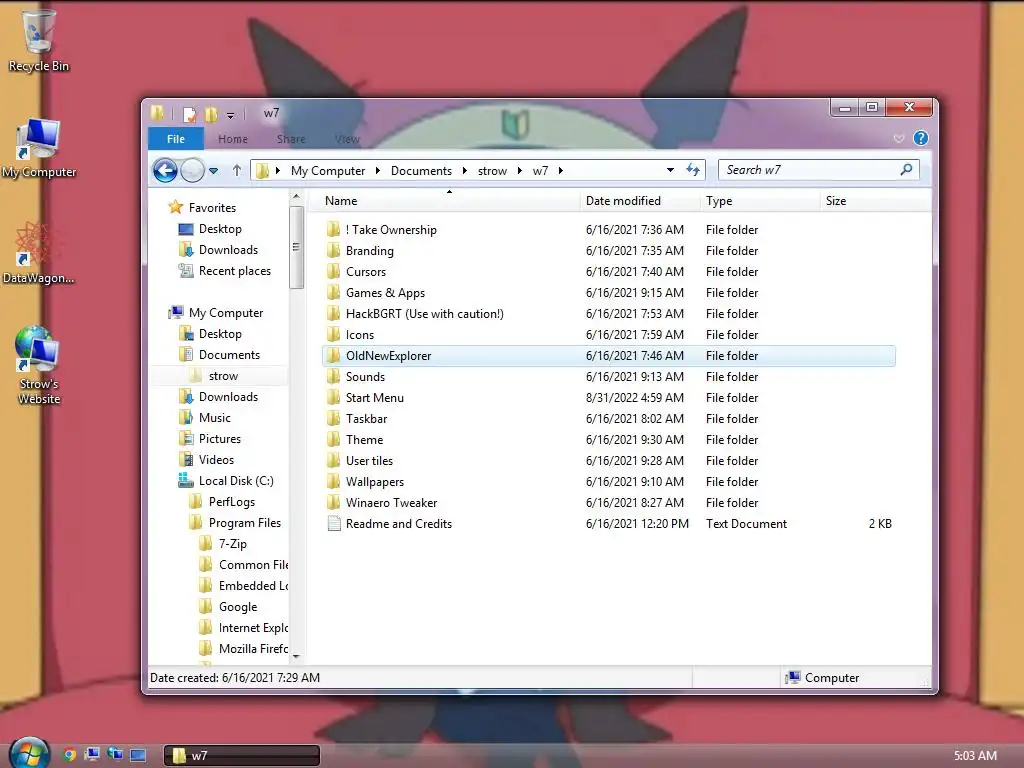Select the Icons folder icon
The width and height of the screenshot is (1024, 768).
tap(333, 334)
